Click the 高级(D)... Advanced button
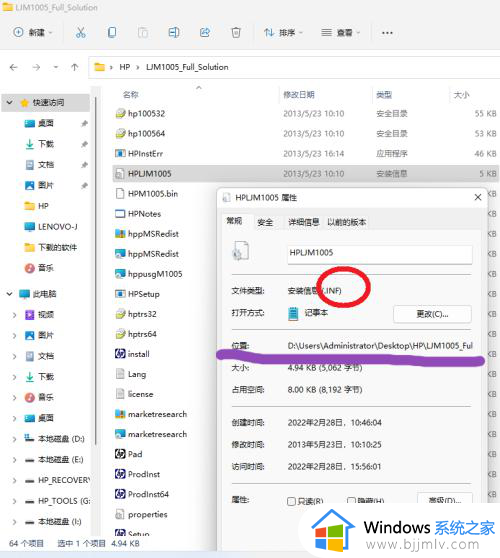This screenshot has width=500, height=558. click(x=445, y=499)
